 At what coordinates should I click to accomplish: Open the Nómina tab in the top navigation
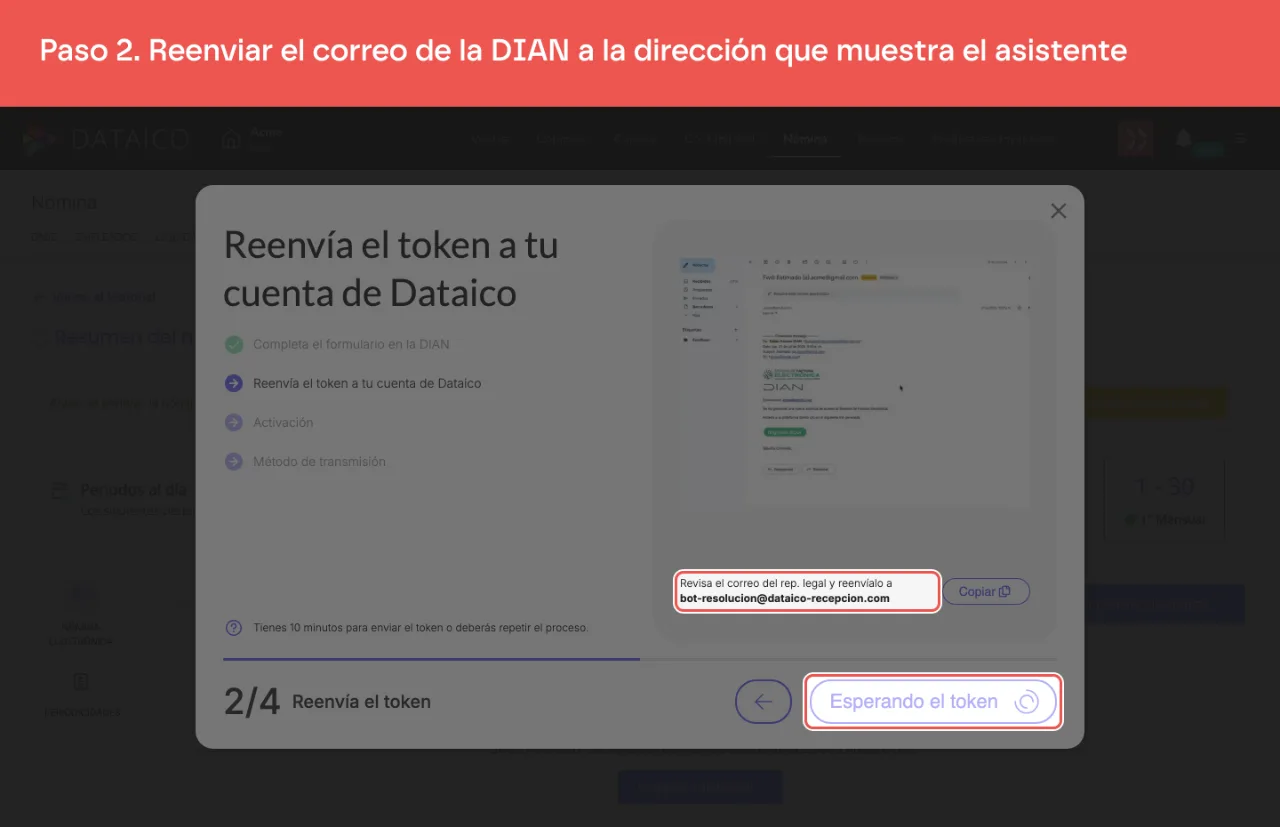[805, 139]
